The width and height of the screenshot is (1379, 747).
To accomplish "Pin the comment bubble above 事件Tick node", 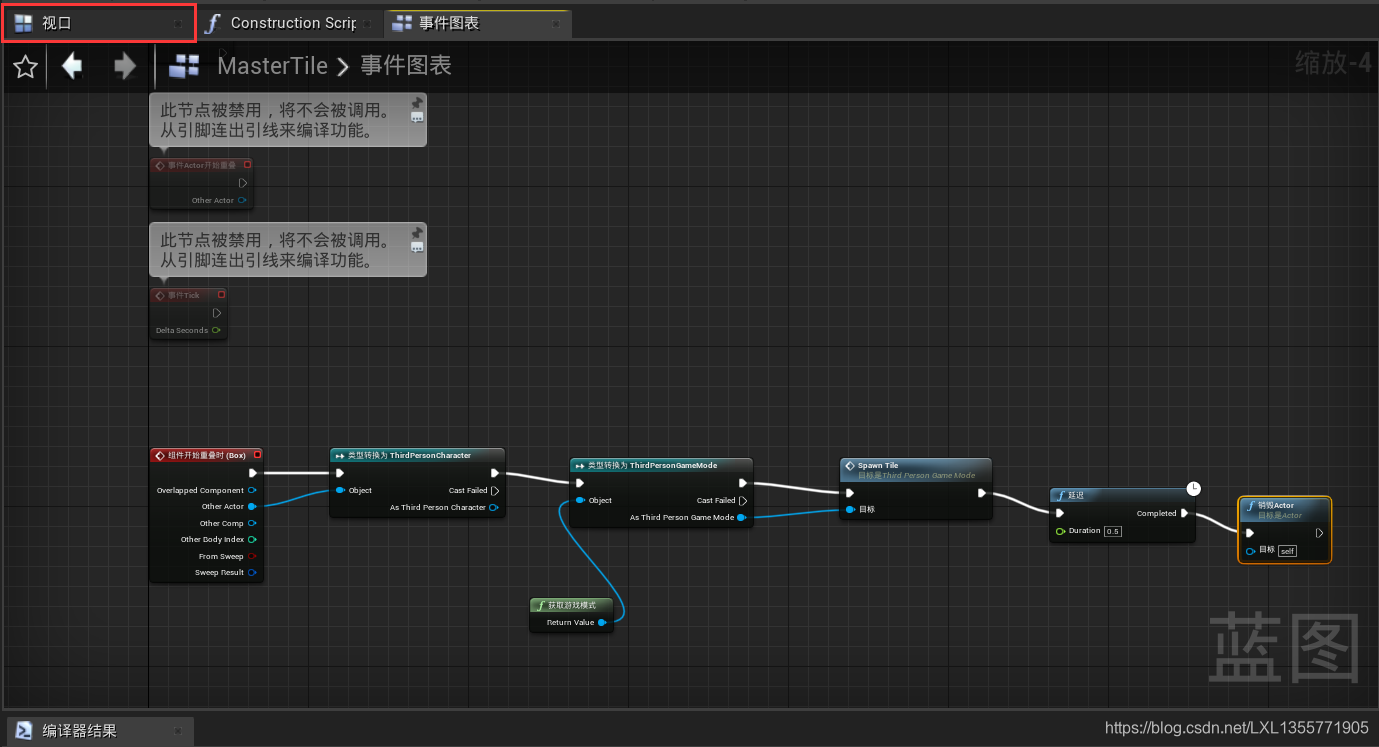I will pyautogui.click(x=417, y=232).
